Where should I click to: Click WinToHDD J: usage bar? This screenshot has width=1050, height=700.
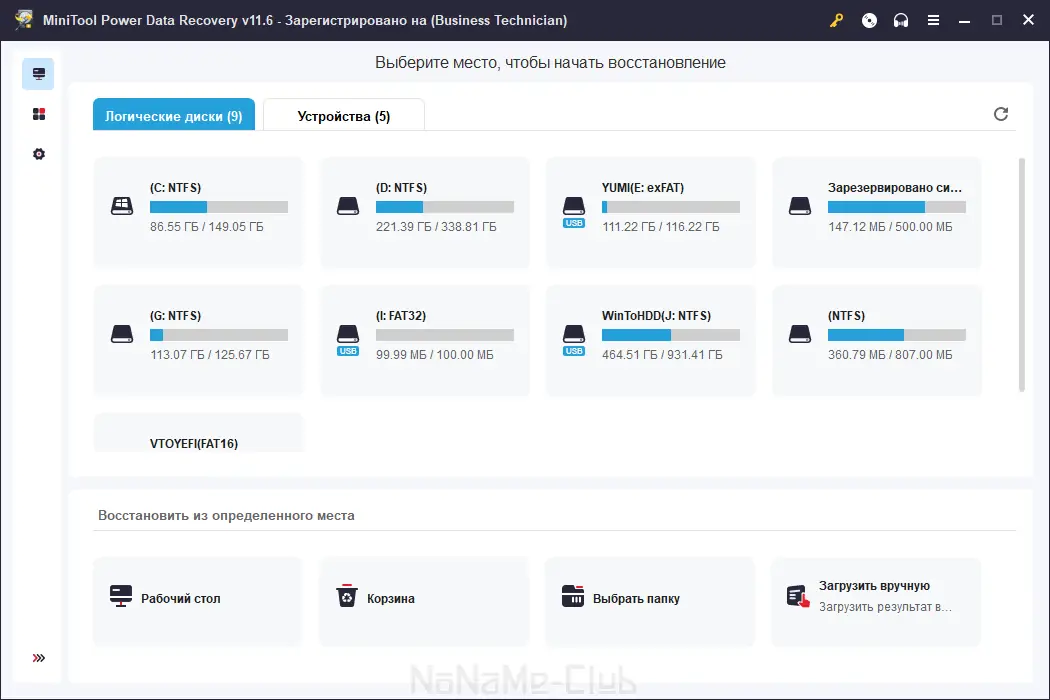pos(671,335)
